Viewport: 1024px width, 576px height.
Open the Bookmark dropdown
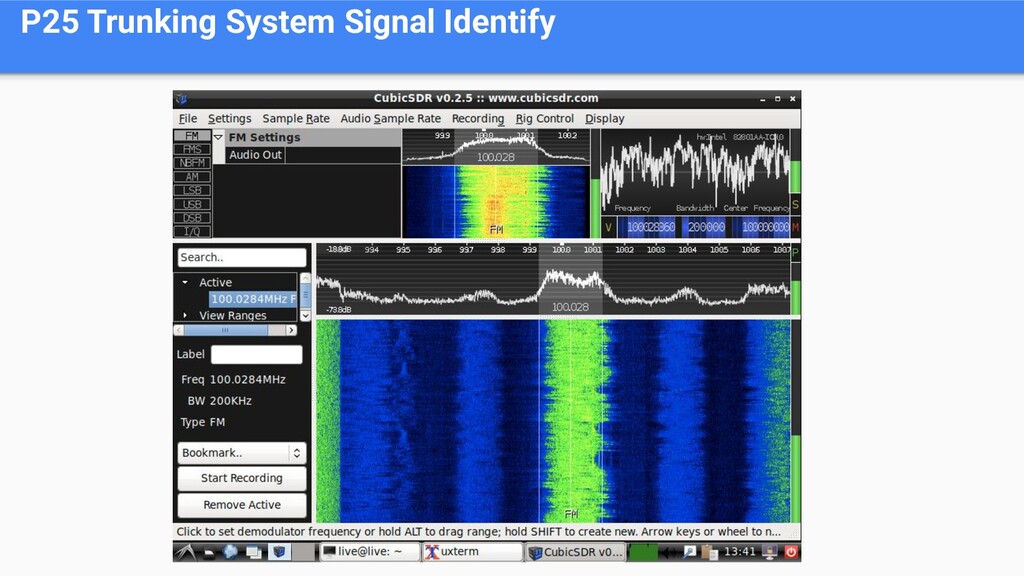242,453
